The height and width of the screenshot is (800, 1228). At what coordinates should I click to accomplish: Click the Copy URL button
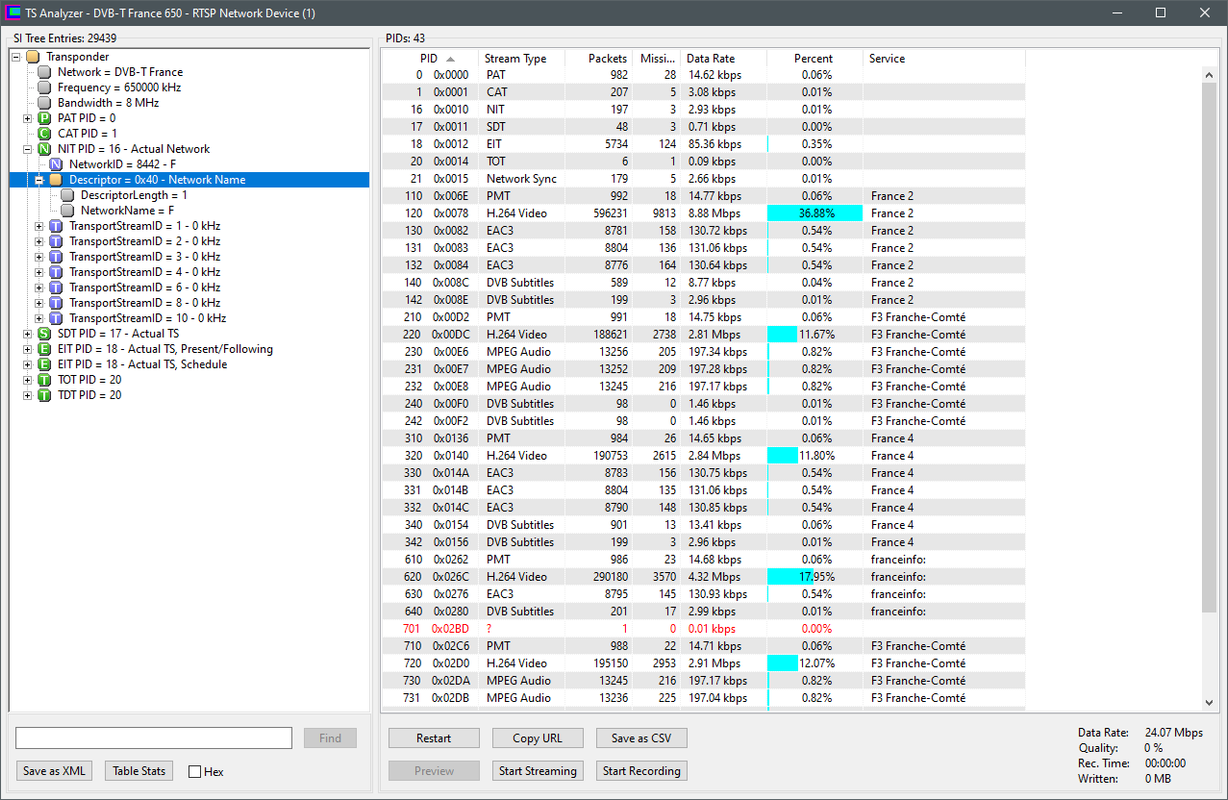538,738
